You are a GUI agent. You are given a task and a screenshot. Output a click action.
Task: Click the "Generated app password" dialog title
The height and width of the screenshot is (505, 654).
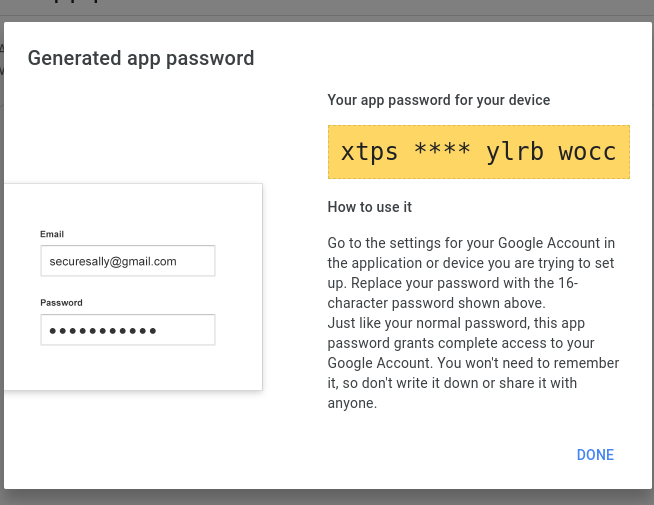[141, 58]
